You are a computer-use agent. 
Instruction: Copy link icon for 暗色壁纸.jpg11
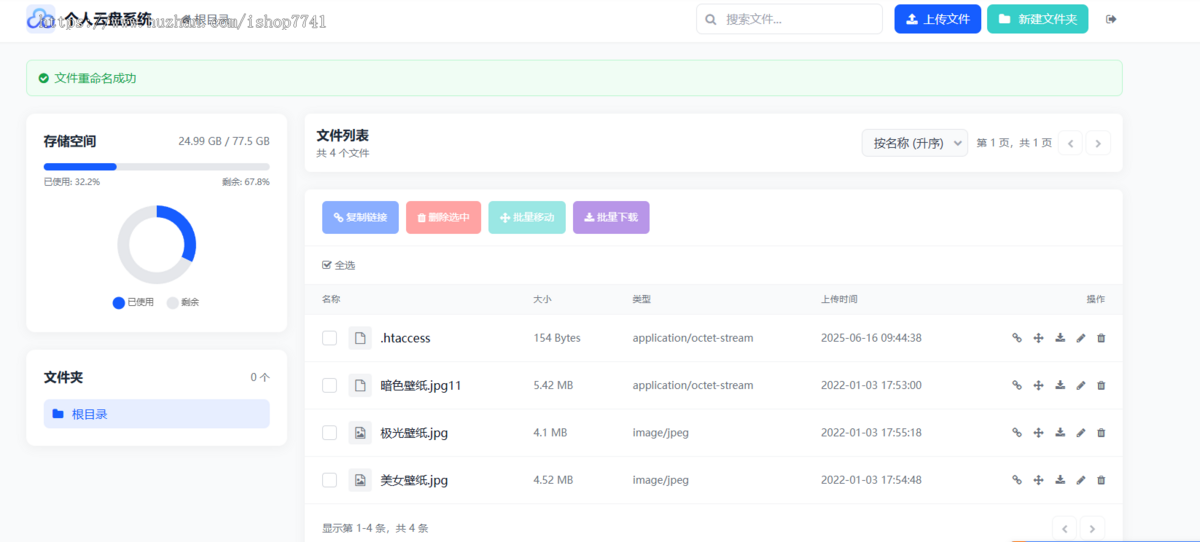pos(1017,385)
